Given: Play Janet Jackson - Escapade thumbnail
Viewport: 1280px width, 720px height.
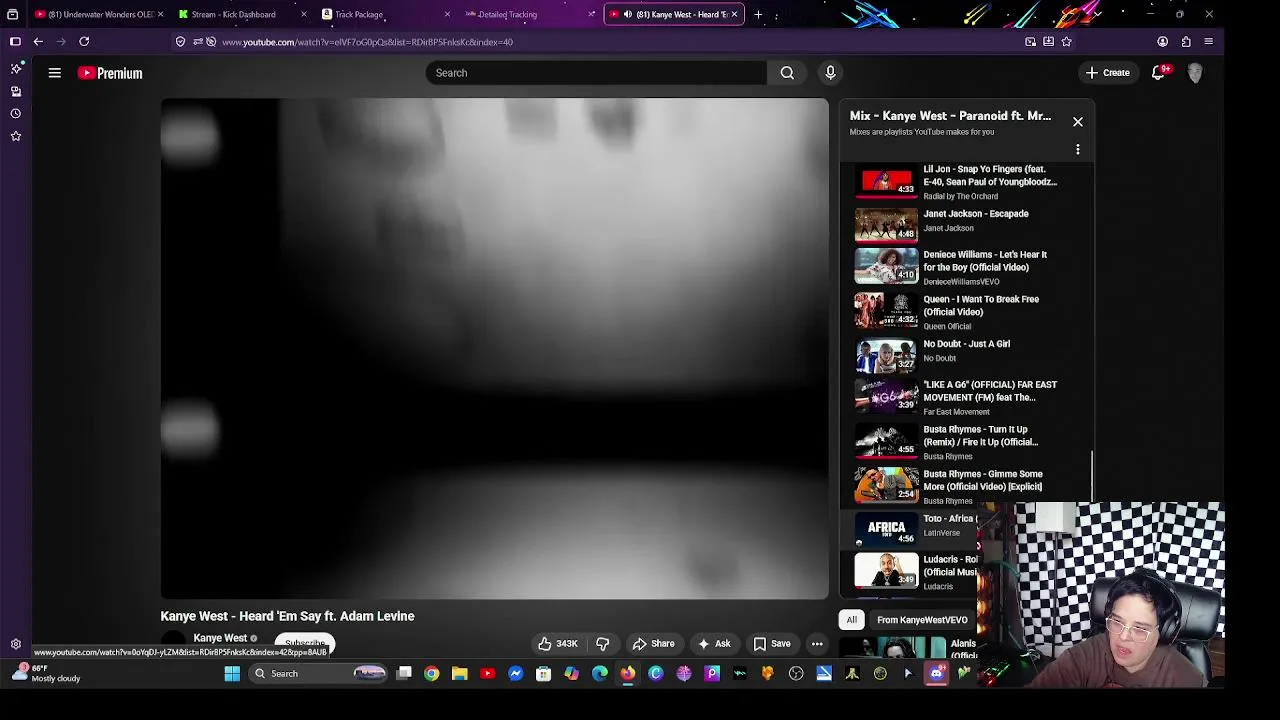Looking at the screenshot, I should point(886,224).
